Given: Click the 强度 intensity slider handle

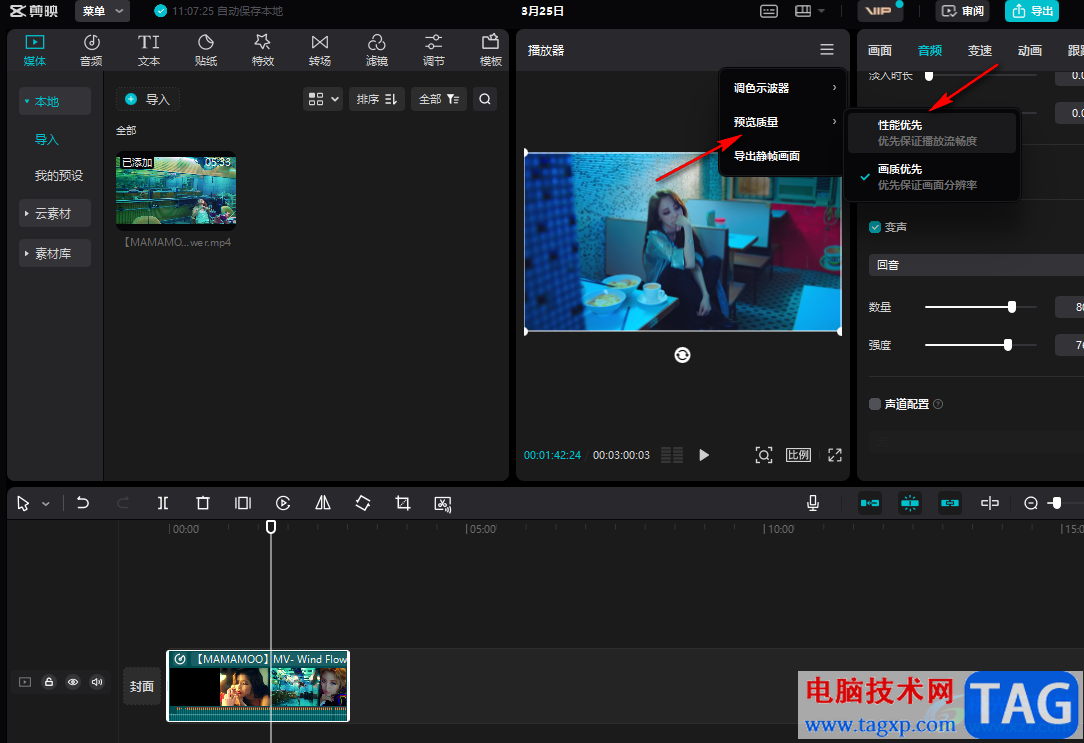Looking at the screenshot, I should tap(1007, 345).
